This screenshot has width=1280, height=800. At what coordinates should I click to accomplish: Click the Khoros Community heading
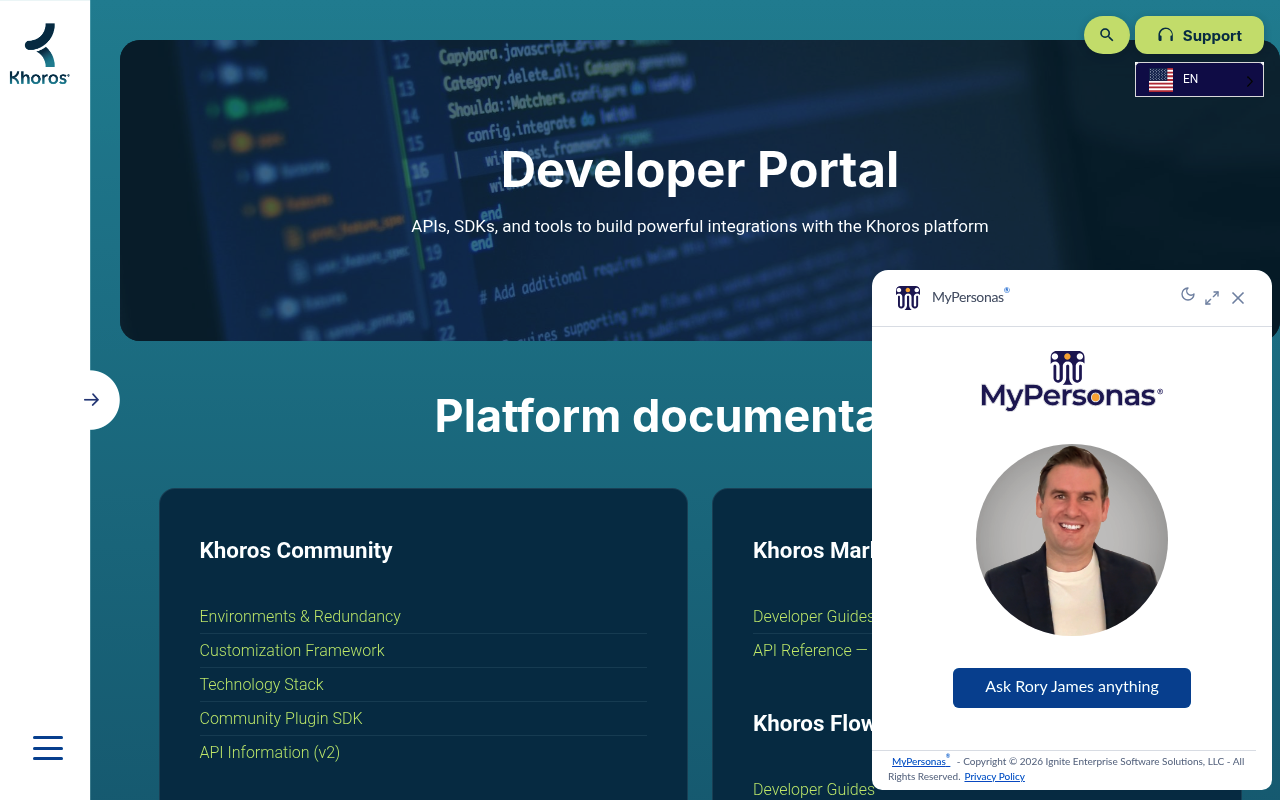[x=296, y=551]
